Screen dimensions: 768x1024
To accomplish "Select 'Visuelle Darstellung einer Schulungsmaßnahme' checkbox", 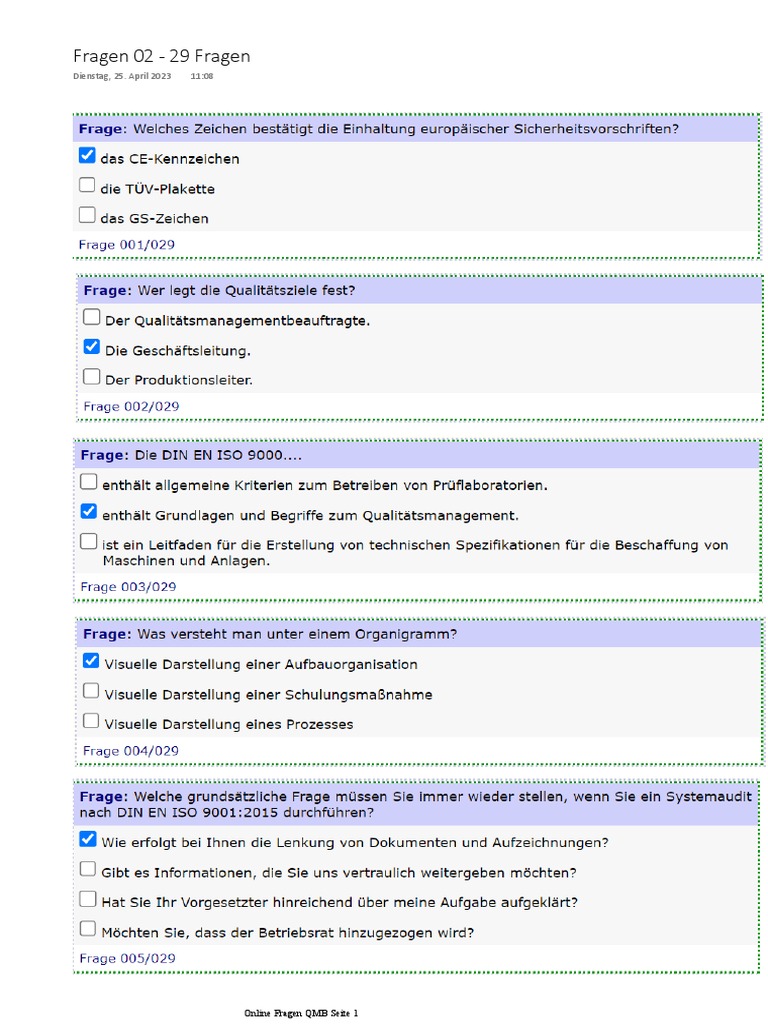I will pos(91,691).
